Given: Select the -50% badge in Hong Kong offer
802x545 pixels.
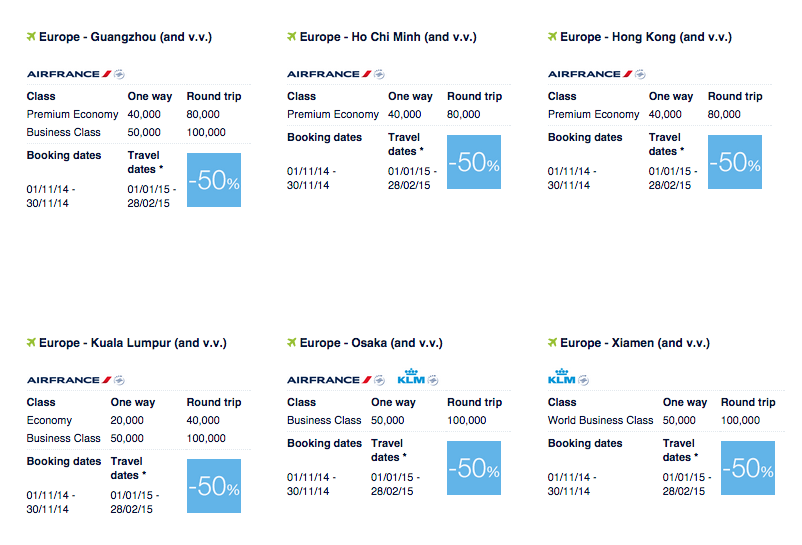Looking at the screenshot, I should tap(735, 162).
